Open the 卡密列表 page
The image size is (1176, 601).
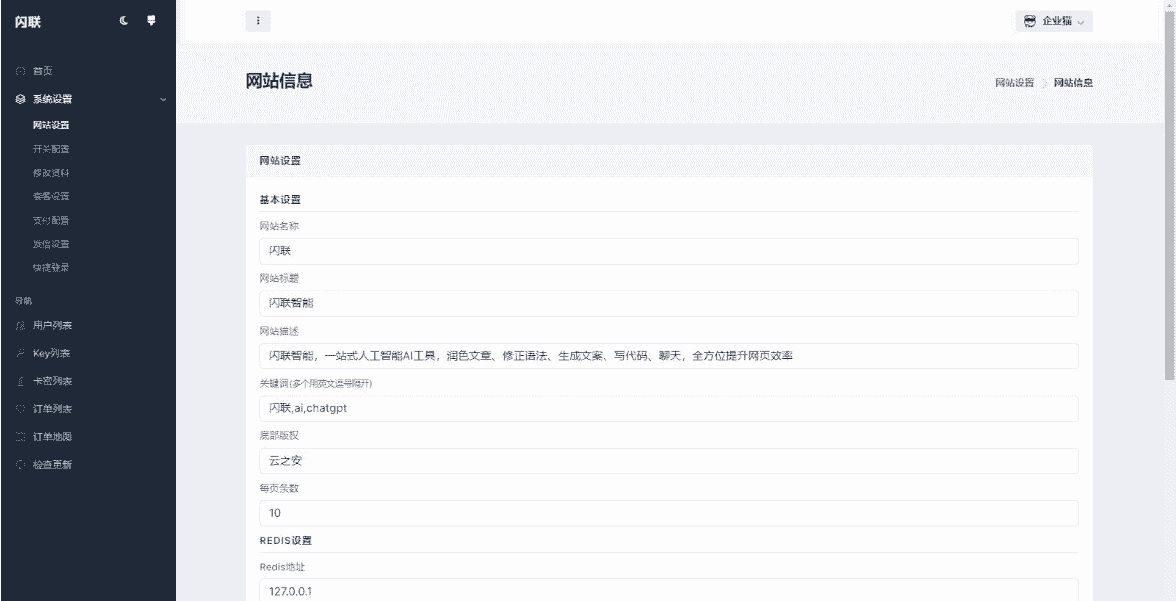click(x=52, y=381)
